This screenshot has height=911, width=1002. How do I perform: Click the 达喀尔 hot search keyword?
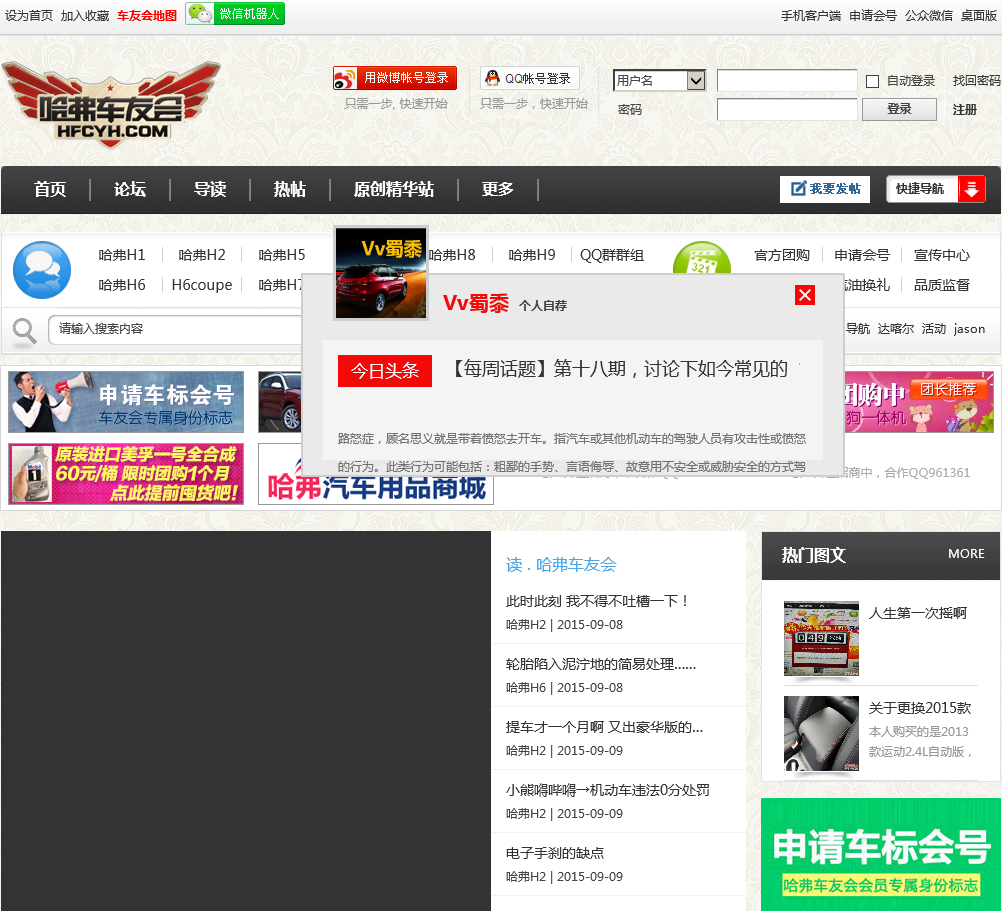pyautogui.click(x=895, y=329)
